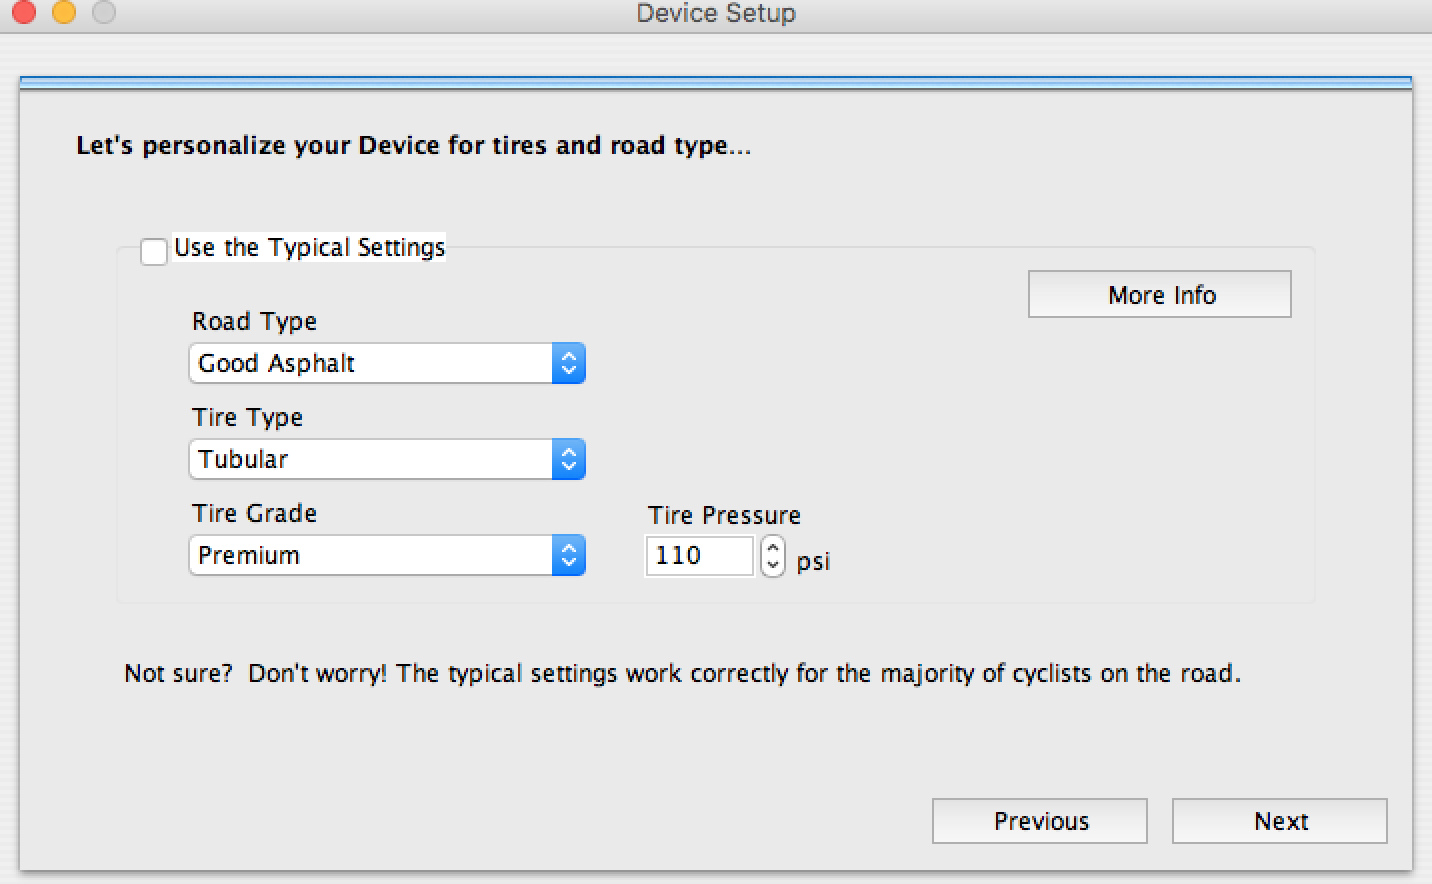
Task: Click the Tire Type label
Action: (x=247, y=417)
